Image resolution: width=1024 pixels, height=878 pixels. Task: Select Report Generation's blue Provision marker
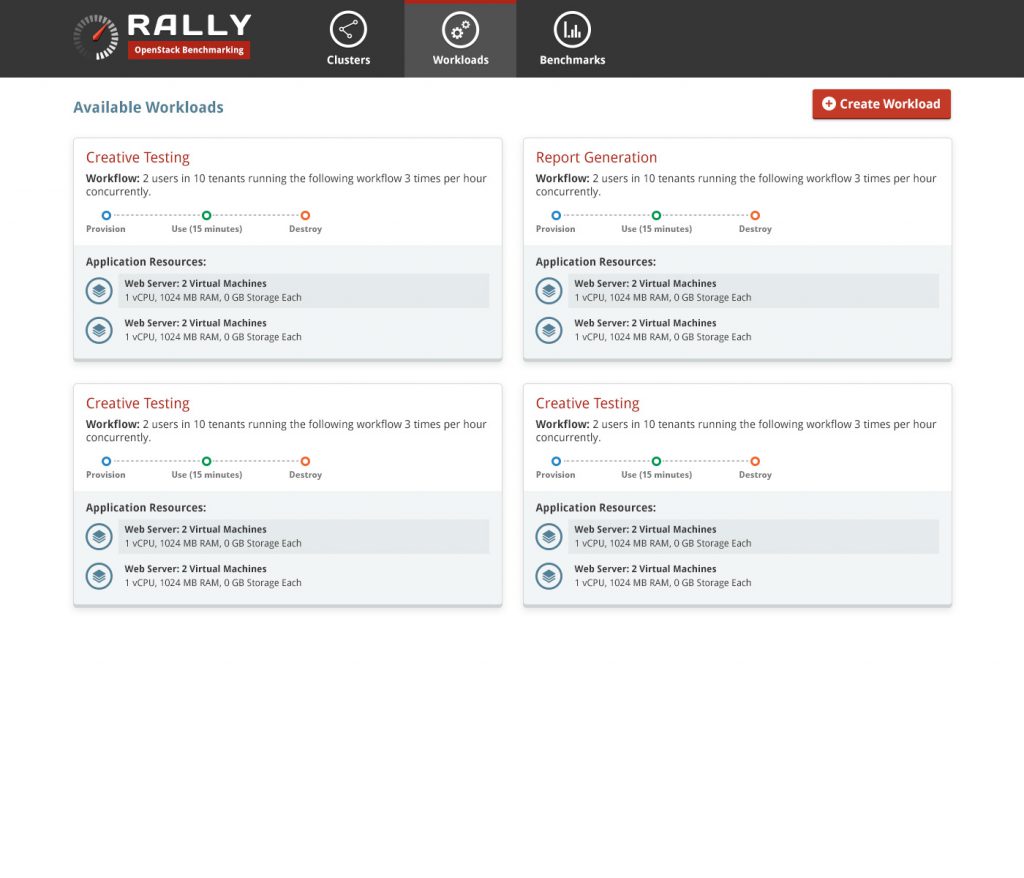pos(556,215)
